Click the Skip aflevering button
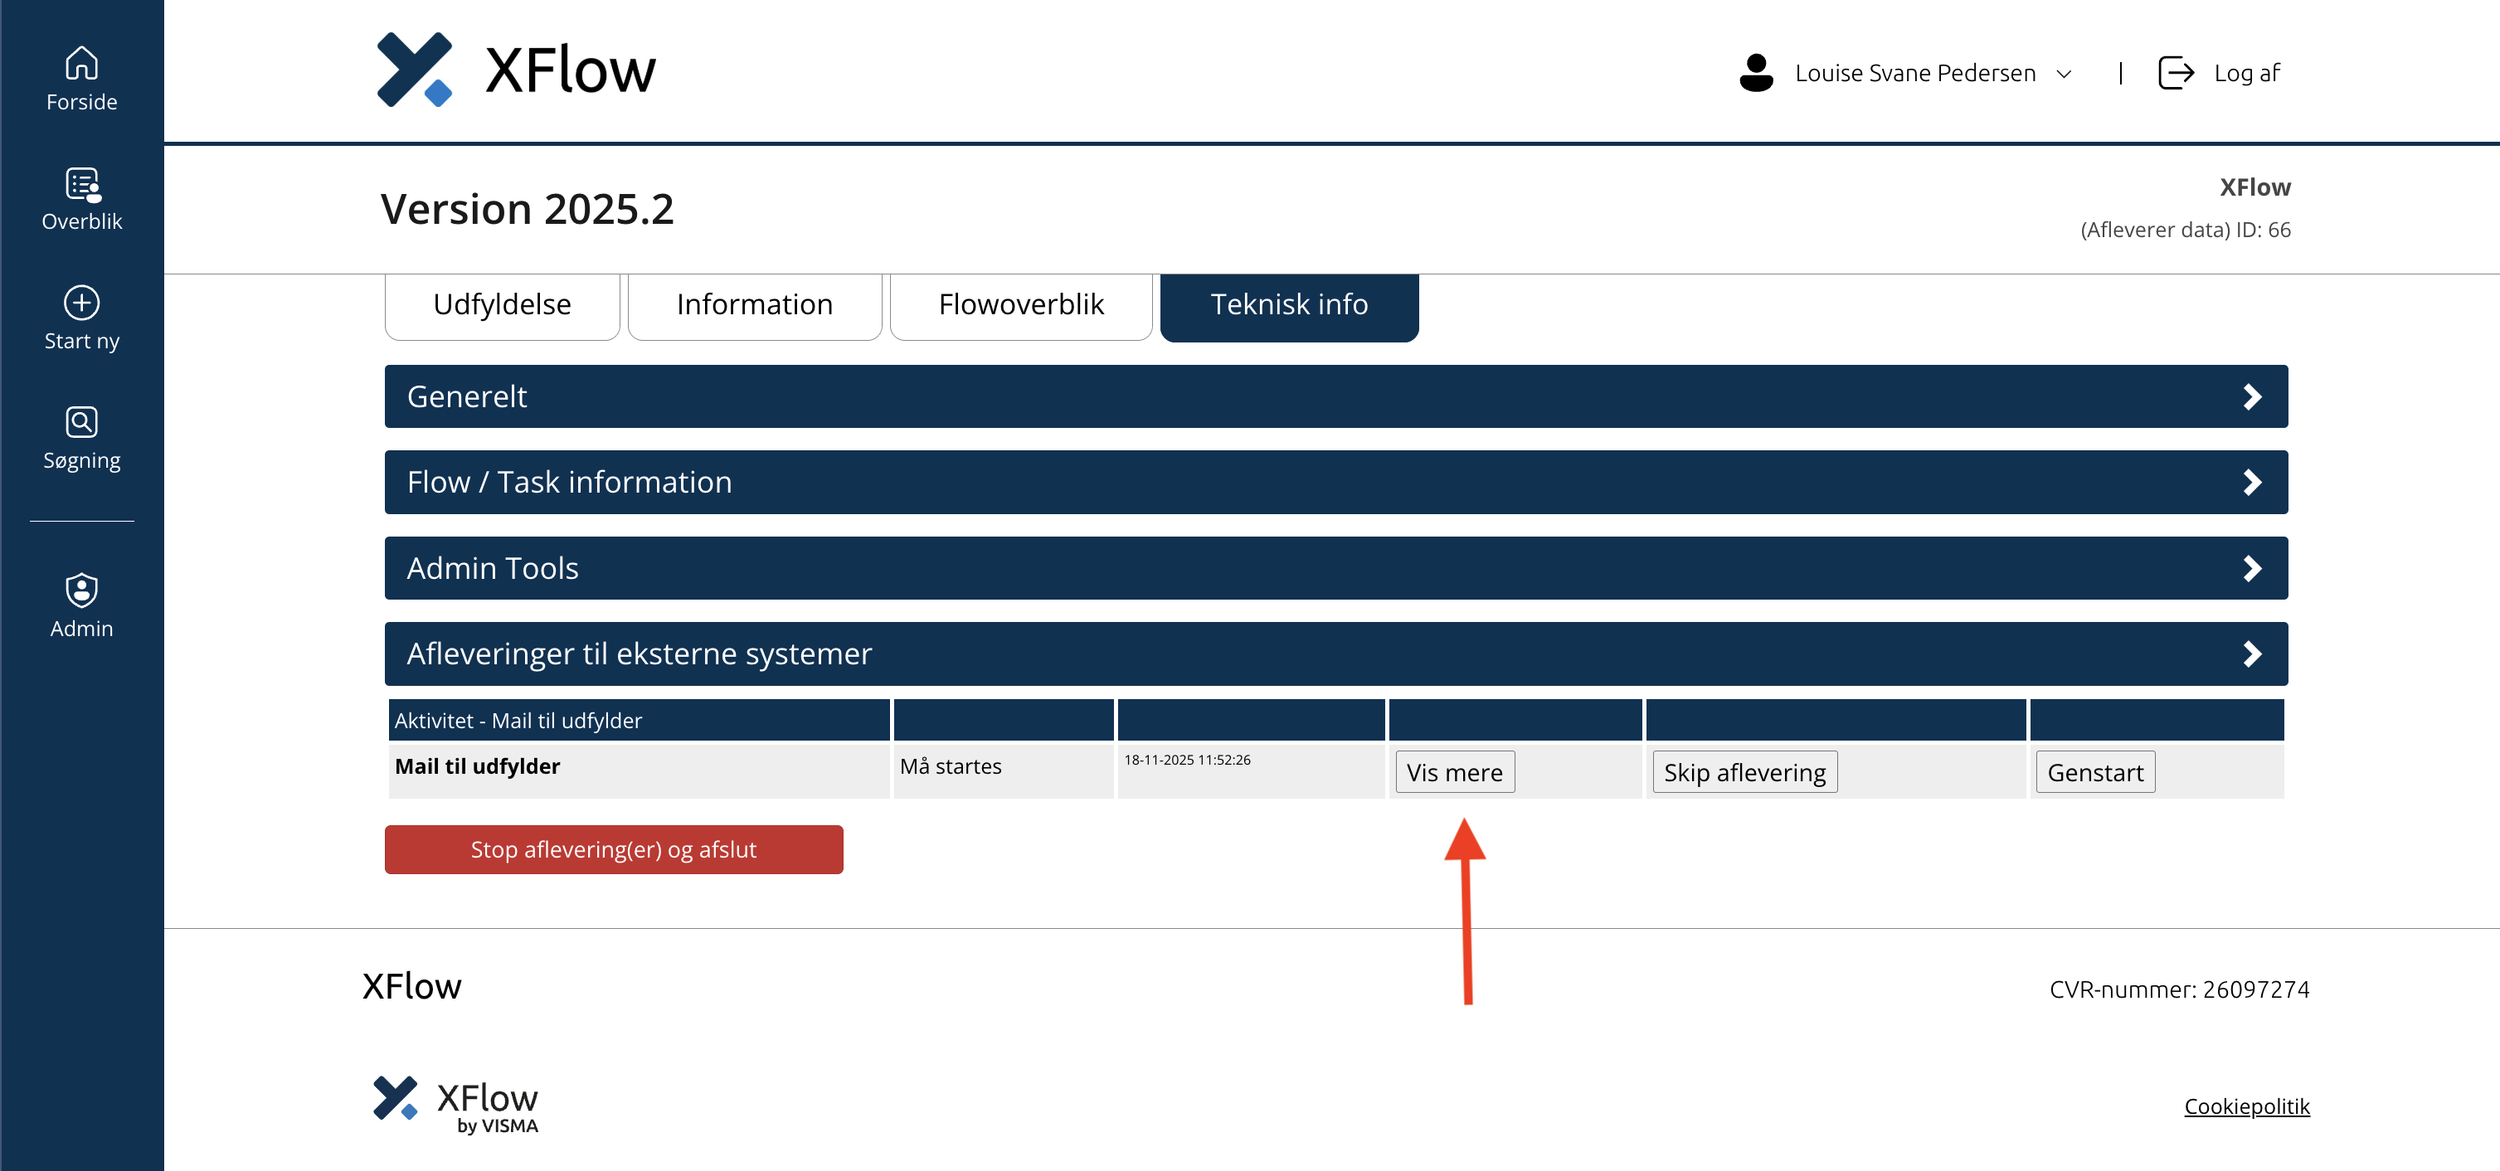This screenshot has width=2500, height=1171. [x=1744, y=773]
